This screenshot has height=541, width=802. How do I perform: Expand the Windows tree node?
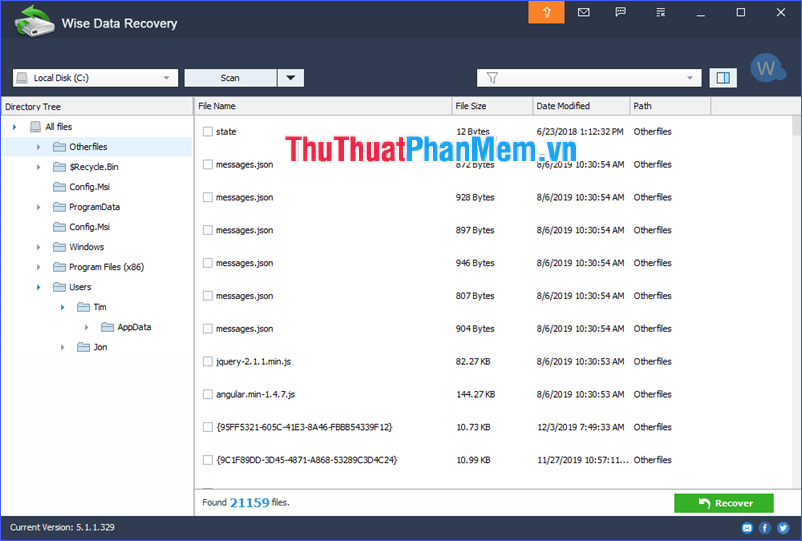38,247
